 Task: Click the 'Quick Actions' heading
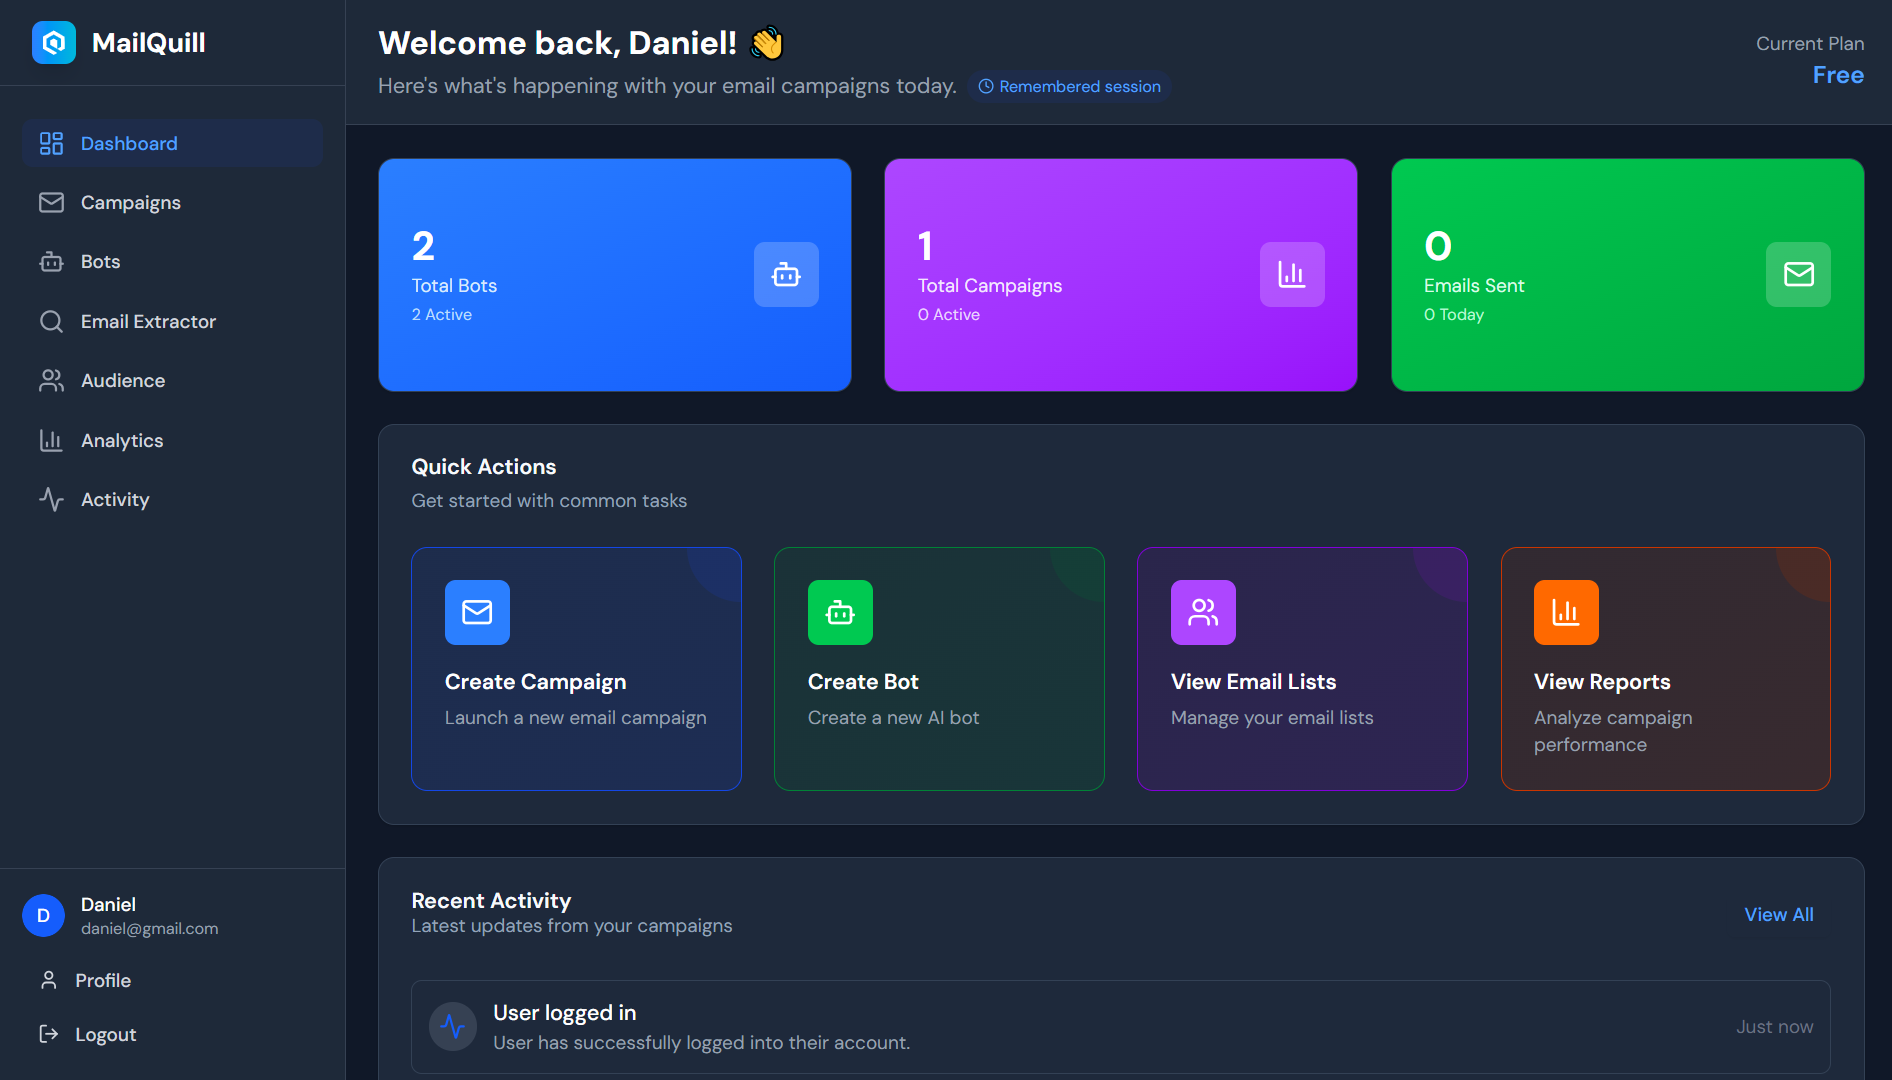pos(484,467)
